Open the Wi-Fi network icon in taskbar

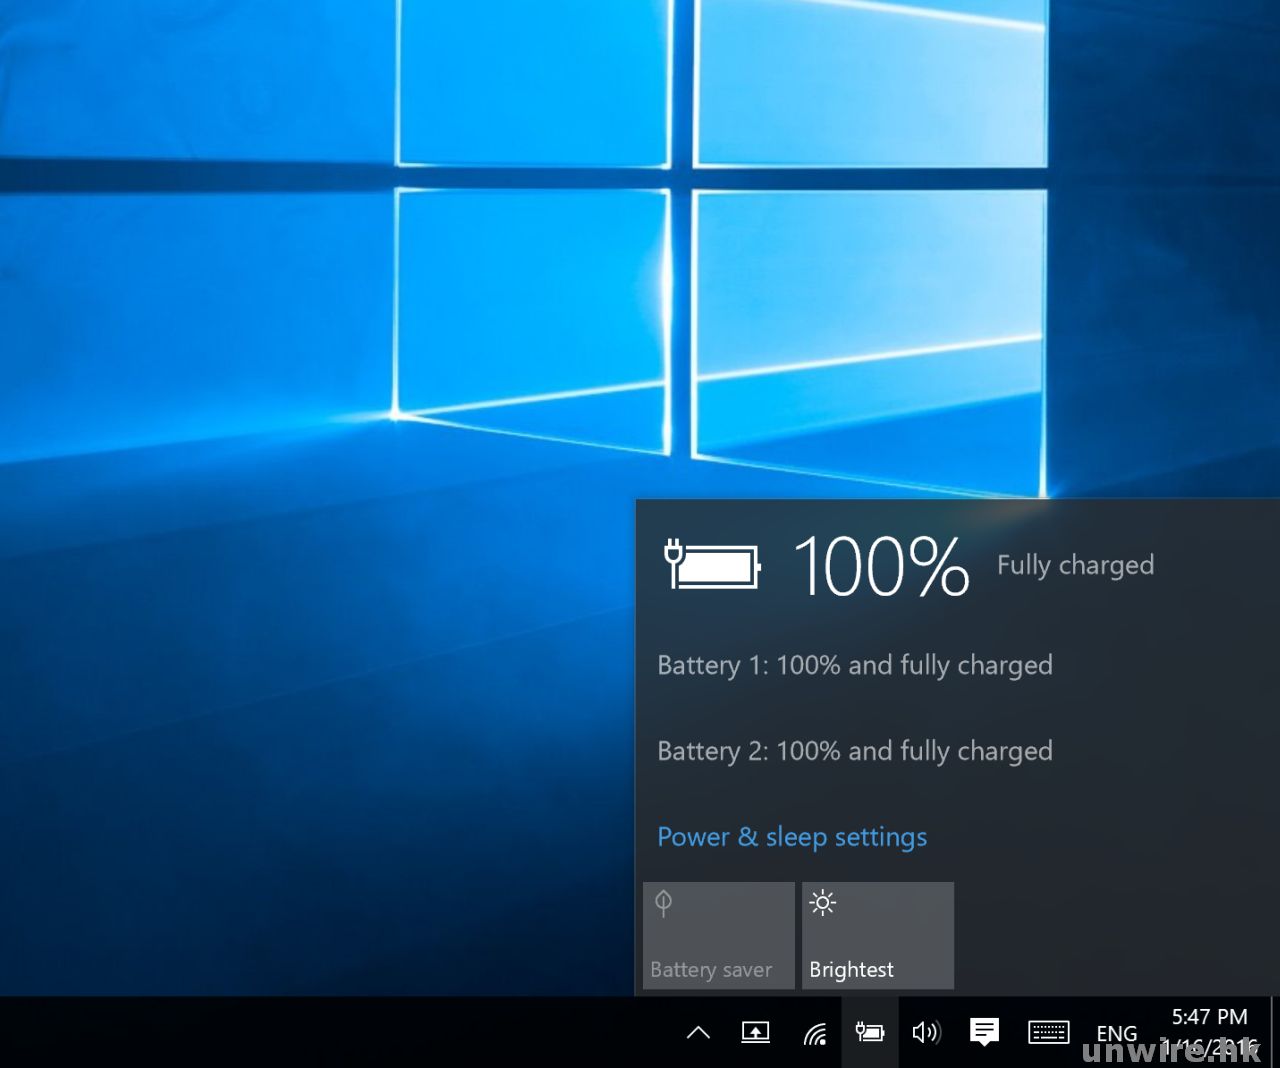tap(814, 1033)
